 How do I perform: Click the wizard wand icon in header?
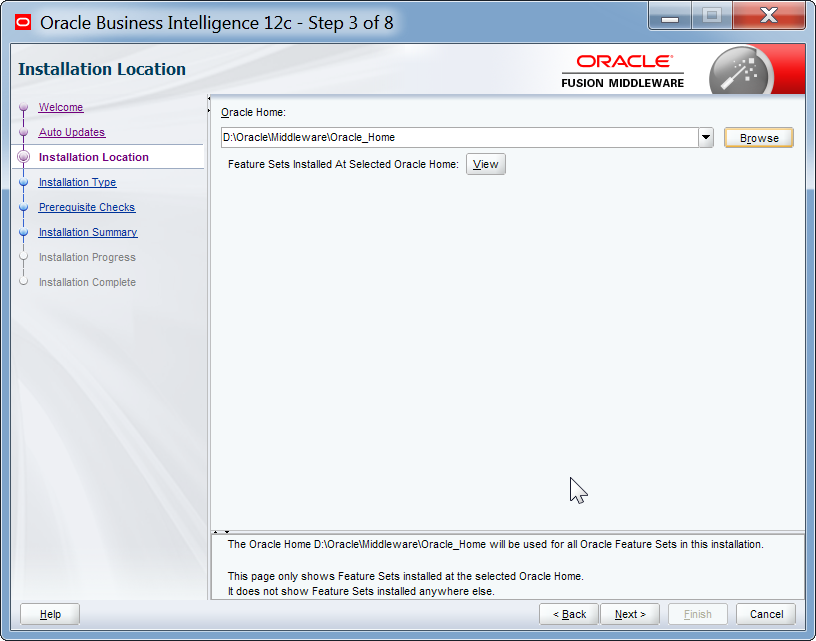click(x=741, y=71)
